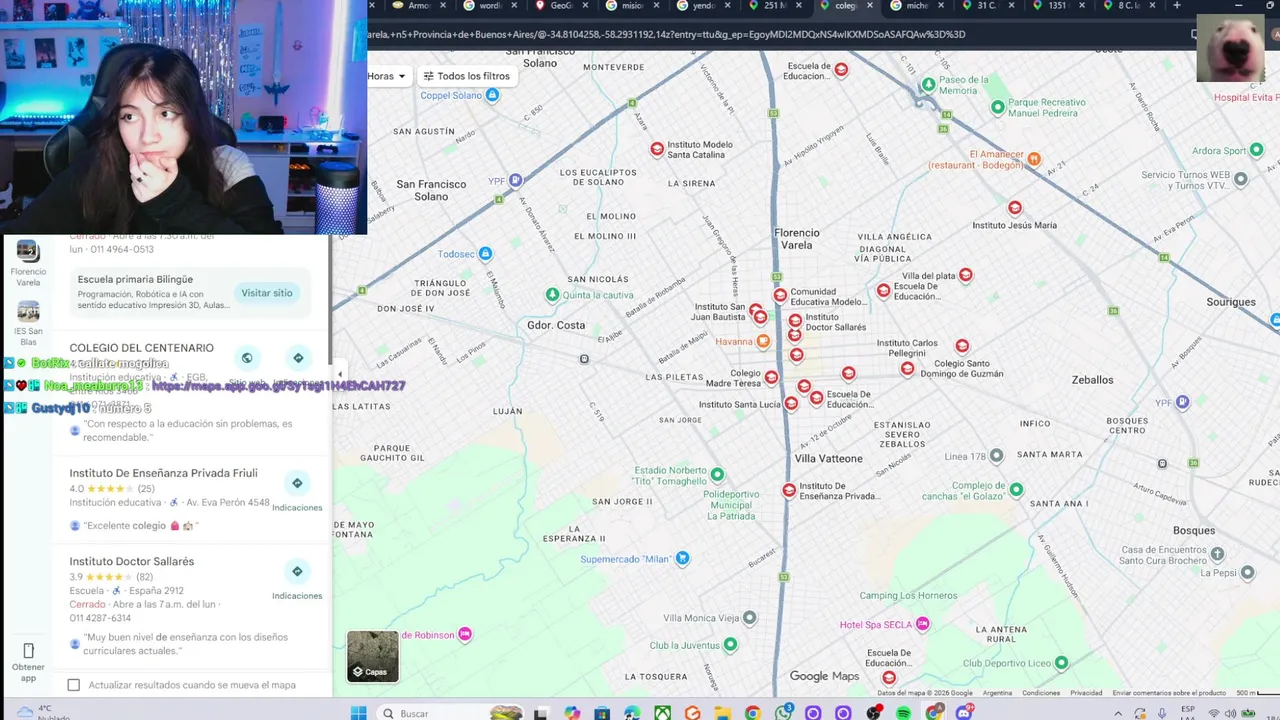Open the Xbox app from the taskbar
1280x720 pixels.
point(662,713)
